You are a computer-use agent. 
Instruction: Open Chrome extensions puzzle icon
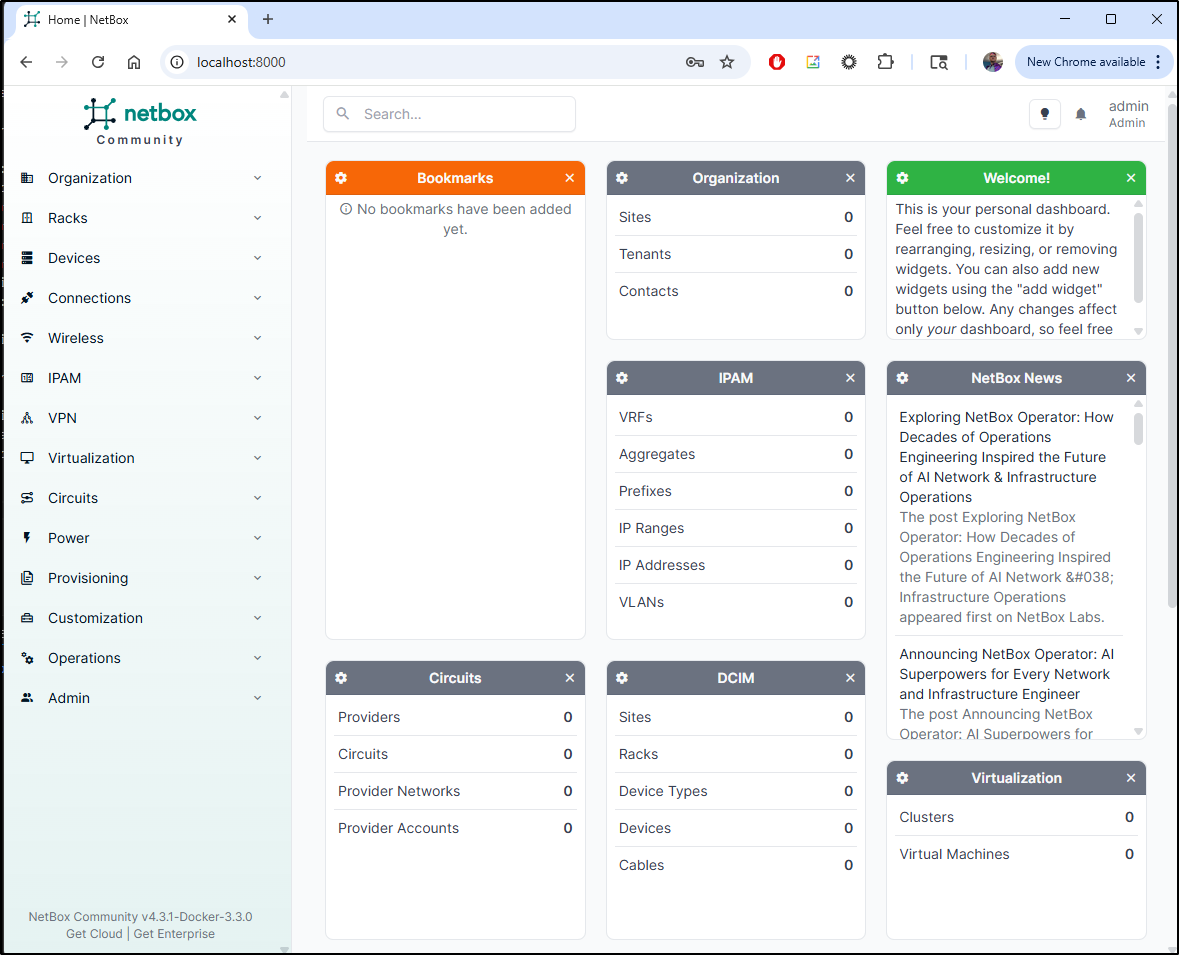click(x=885, y=62)
